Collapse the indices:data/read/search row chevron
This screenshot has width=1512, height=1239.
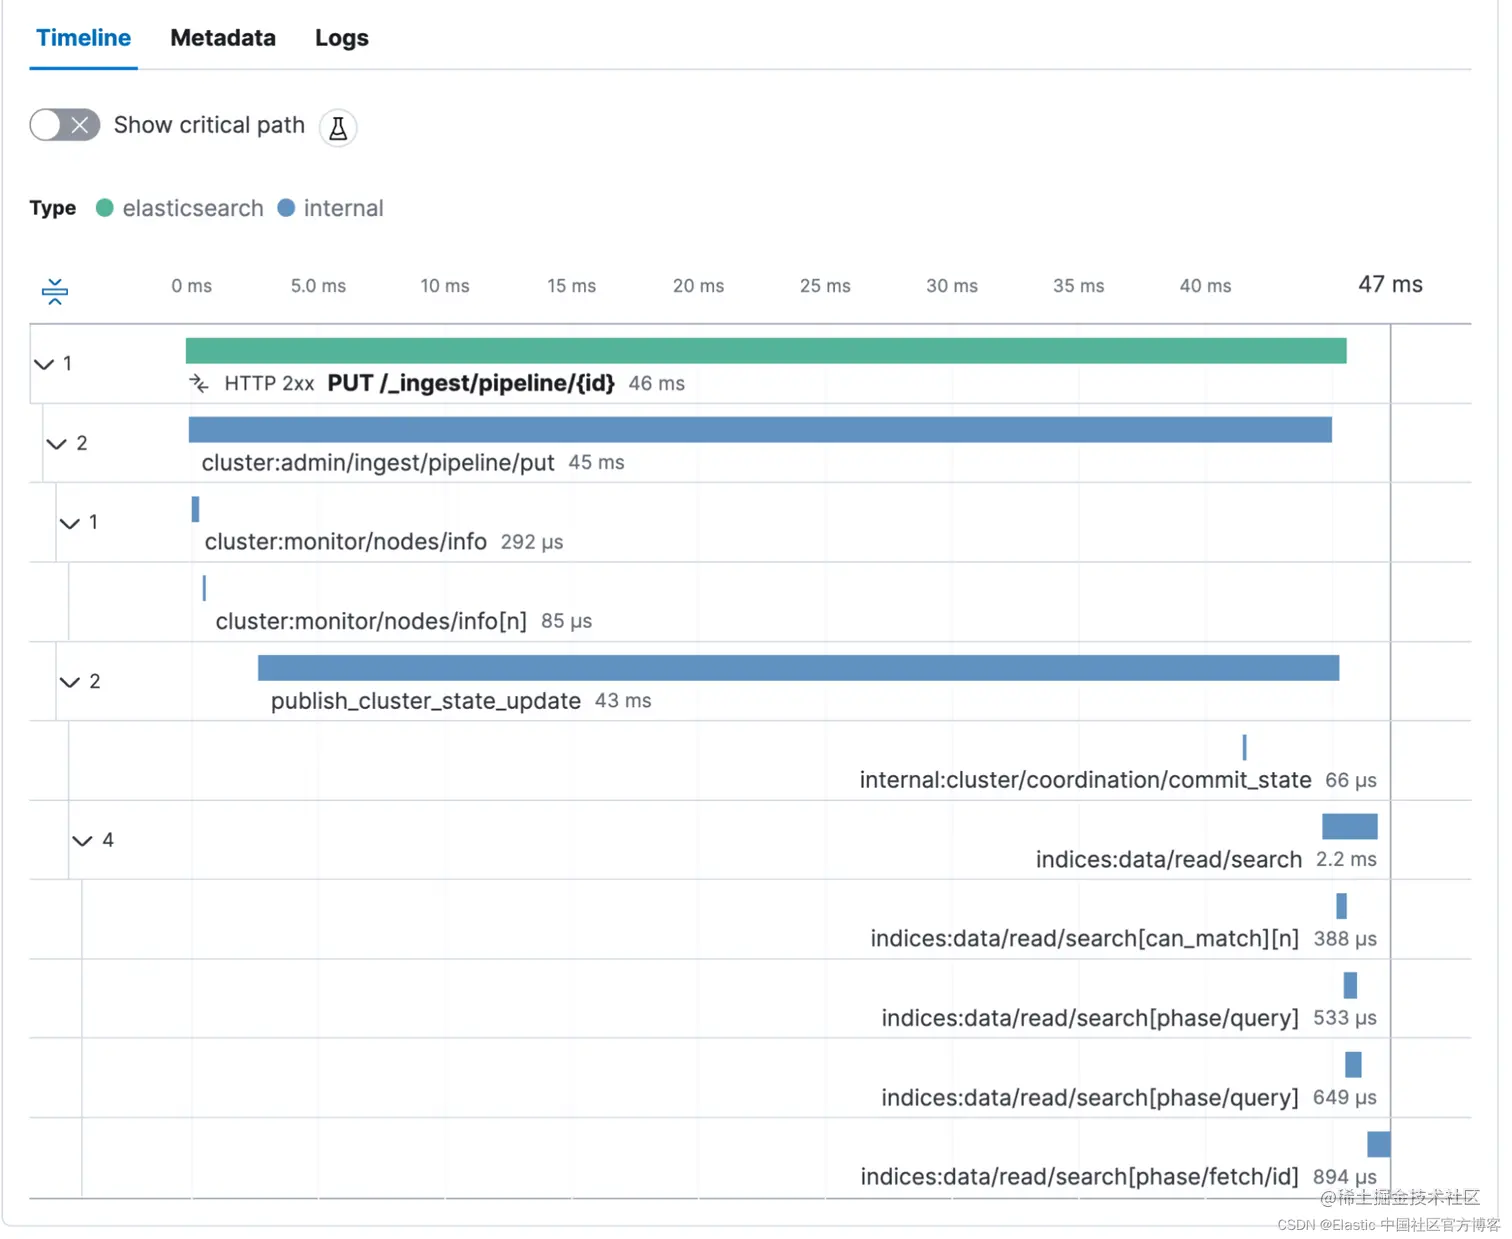(83, 840)
